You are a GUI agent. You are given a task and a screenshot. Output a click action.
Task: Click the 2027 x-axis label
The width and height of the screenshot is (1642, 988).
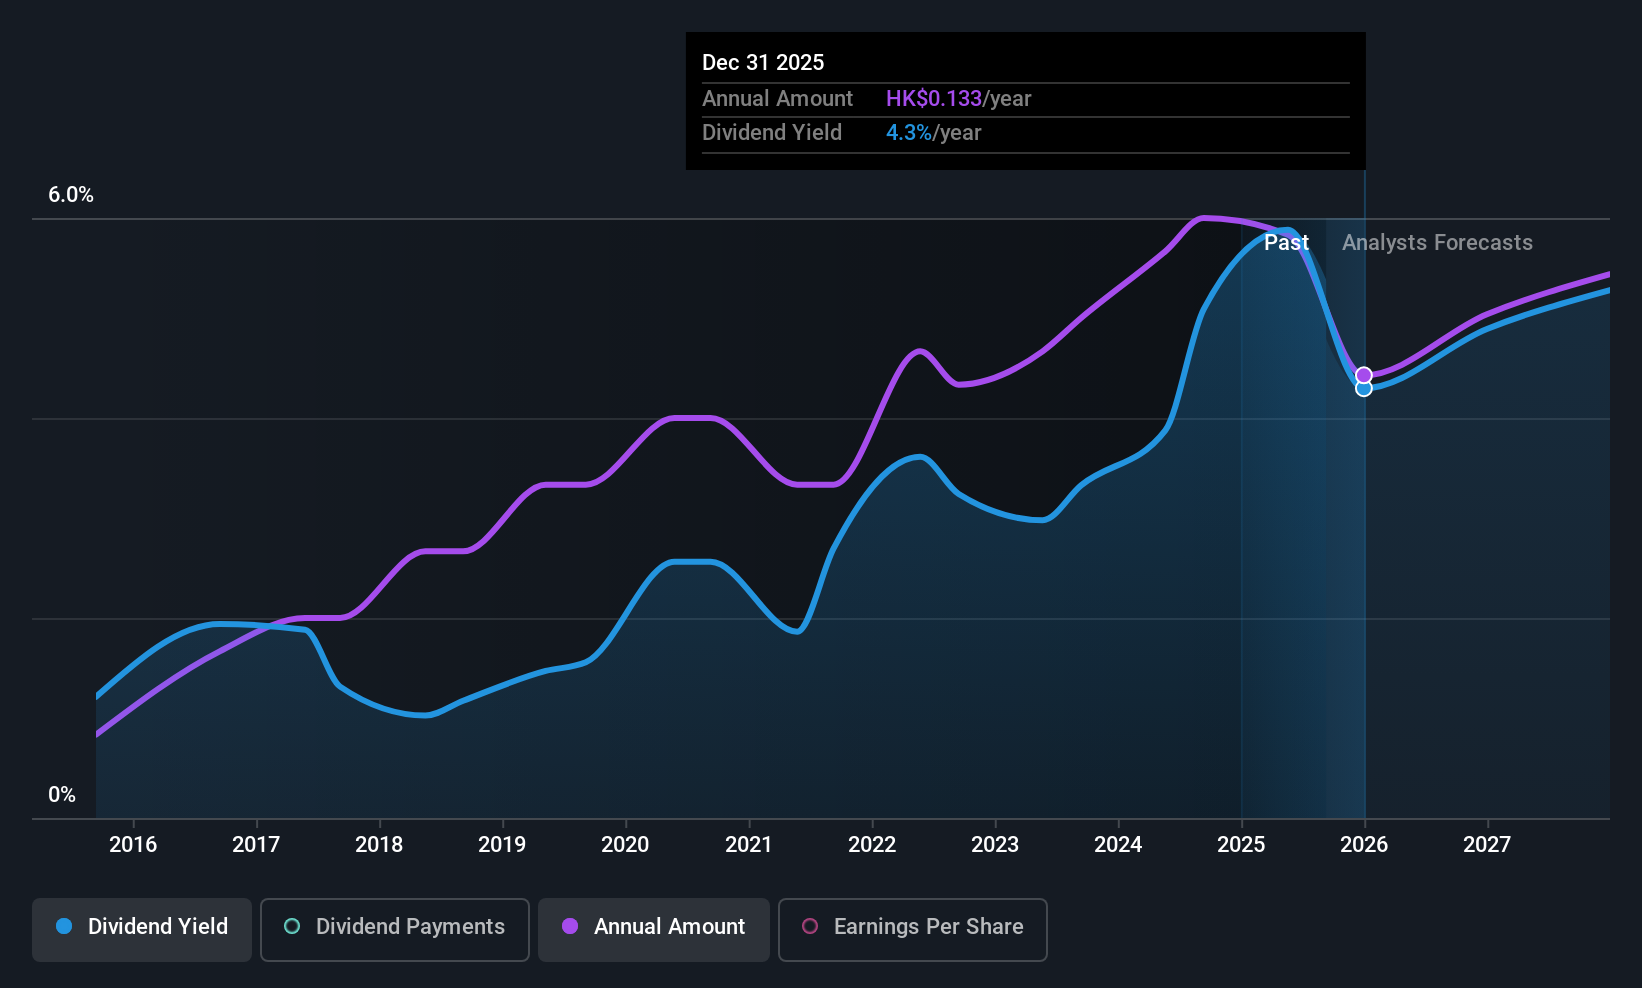click(x=1487, y=844)
